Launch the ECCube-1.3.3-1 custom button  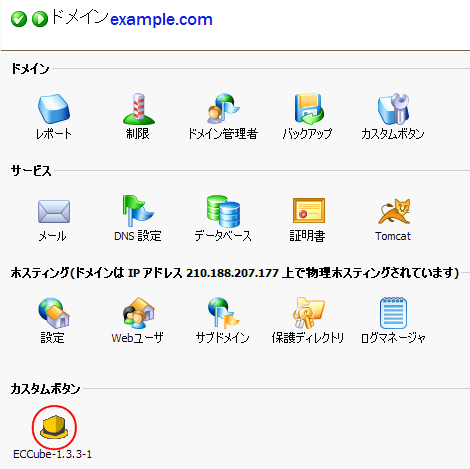(54, 427)
